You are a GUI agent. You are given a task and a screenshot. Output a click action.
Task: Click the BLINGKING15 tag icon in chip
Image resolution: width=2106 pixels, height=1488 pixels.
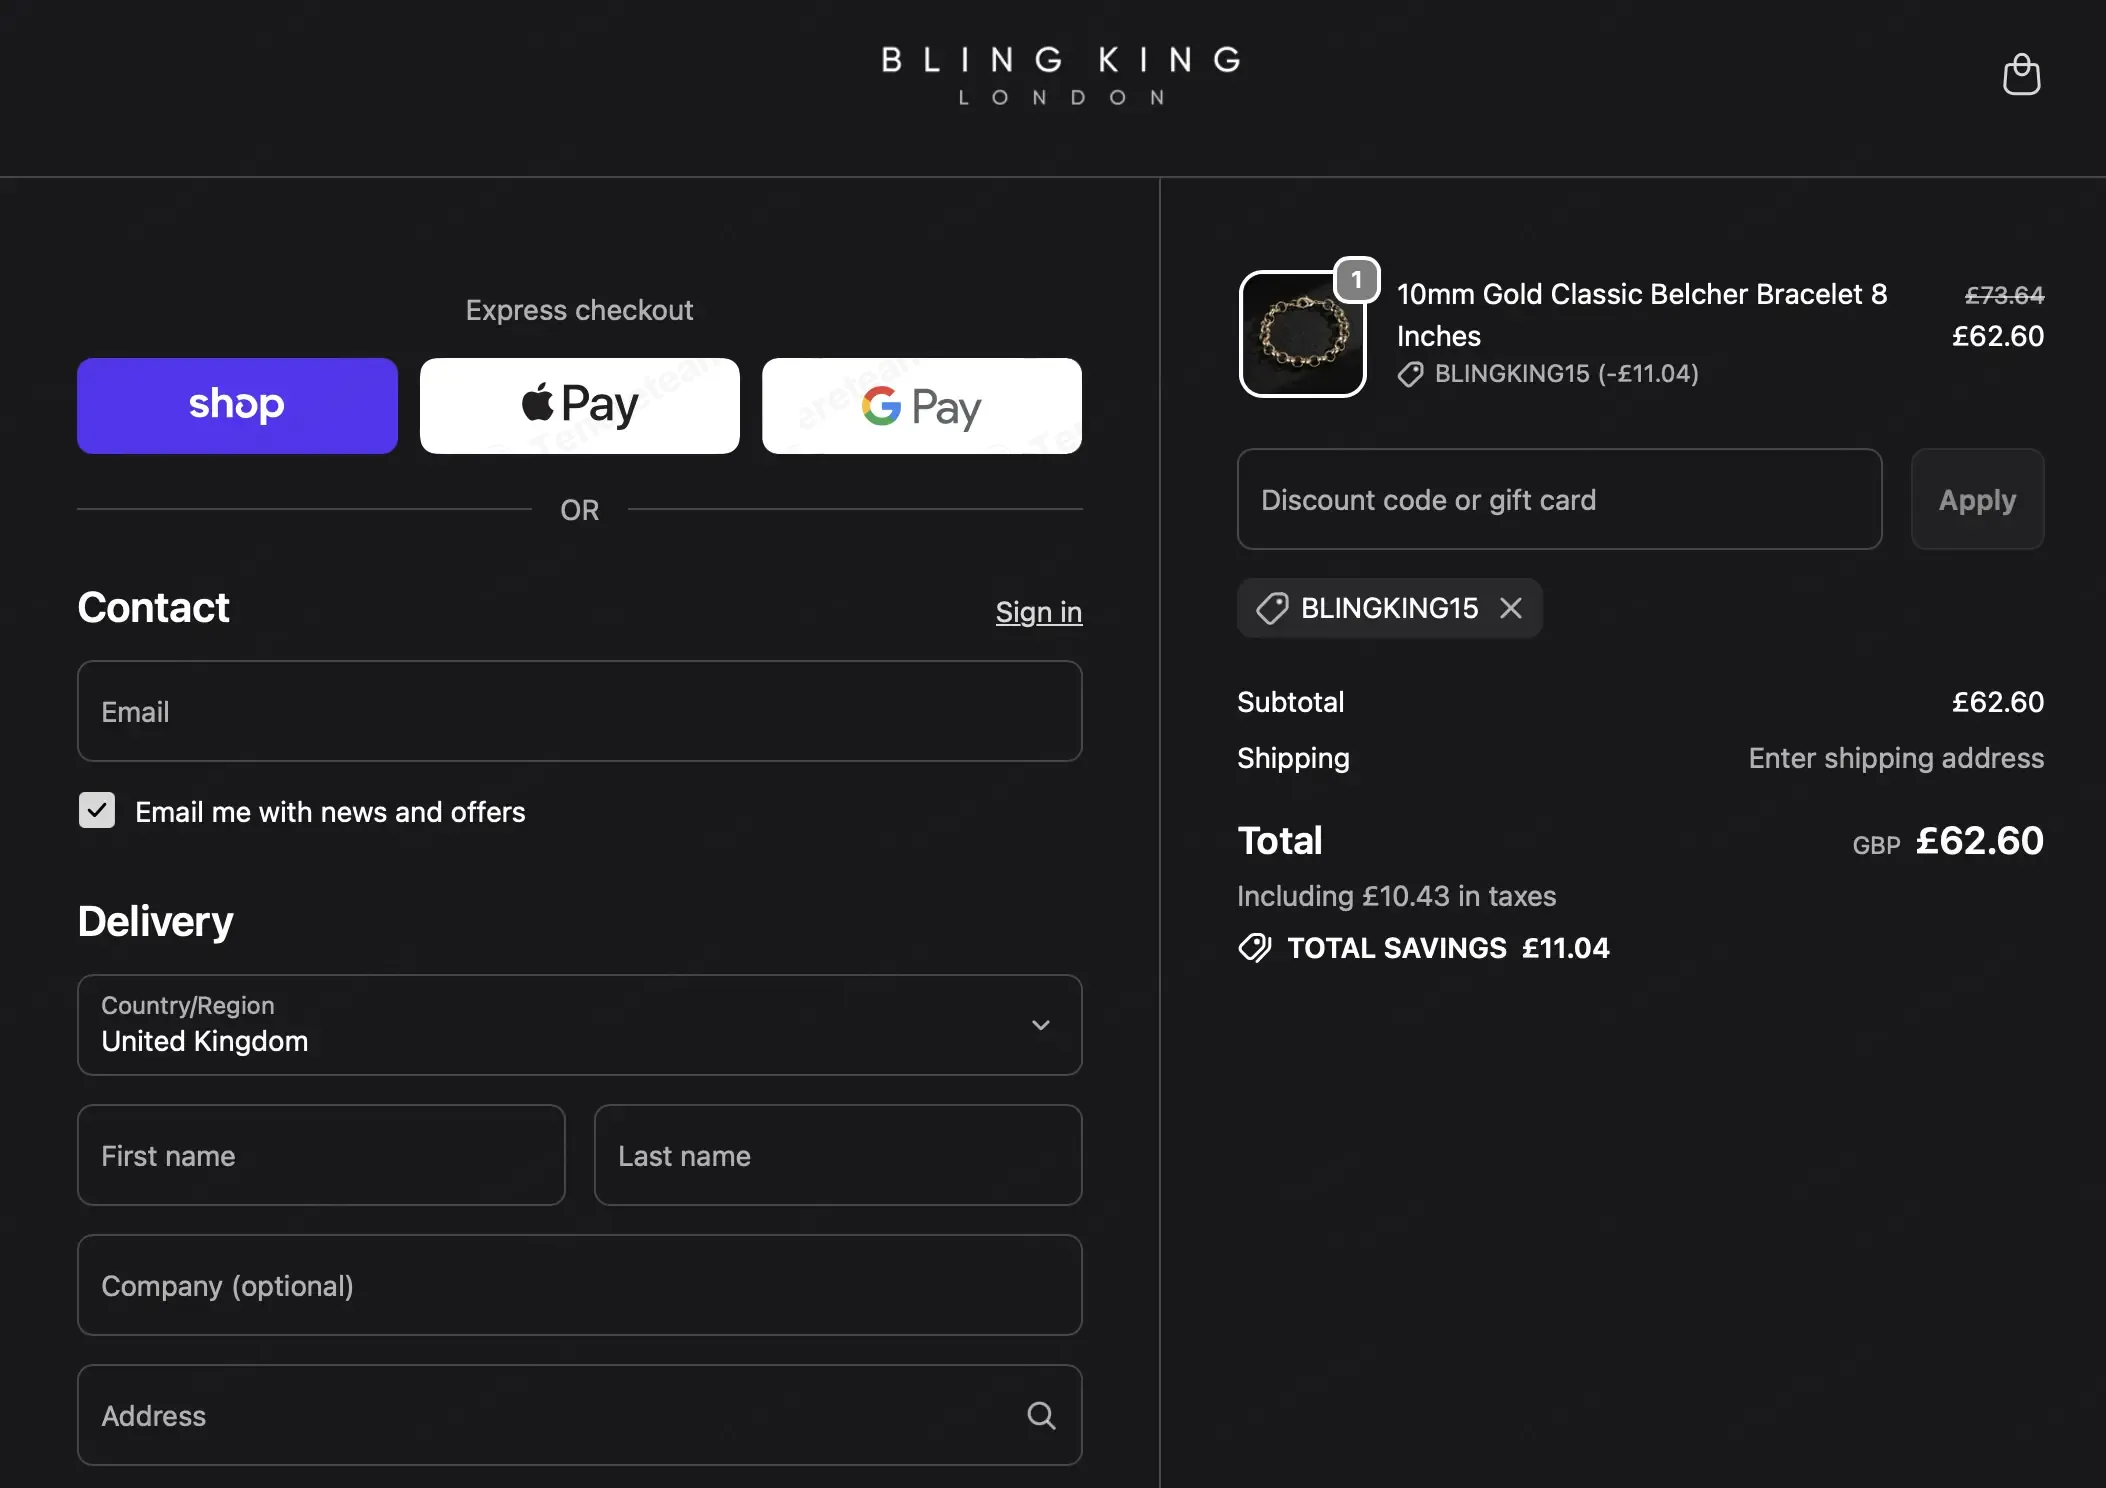coord(1272,608)
